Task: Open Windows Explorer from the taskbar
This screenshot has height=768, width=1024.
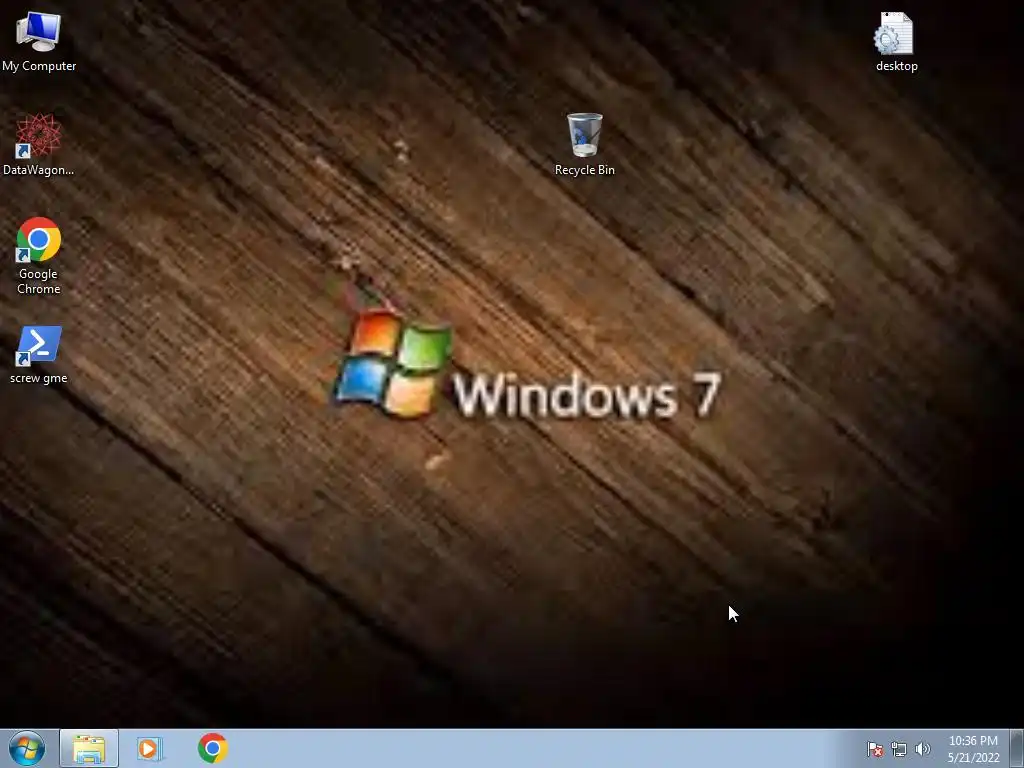Action: coord(89,748)
